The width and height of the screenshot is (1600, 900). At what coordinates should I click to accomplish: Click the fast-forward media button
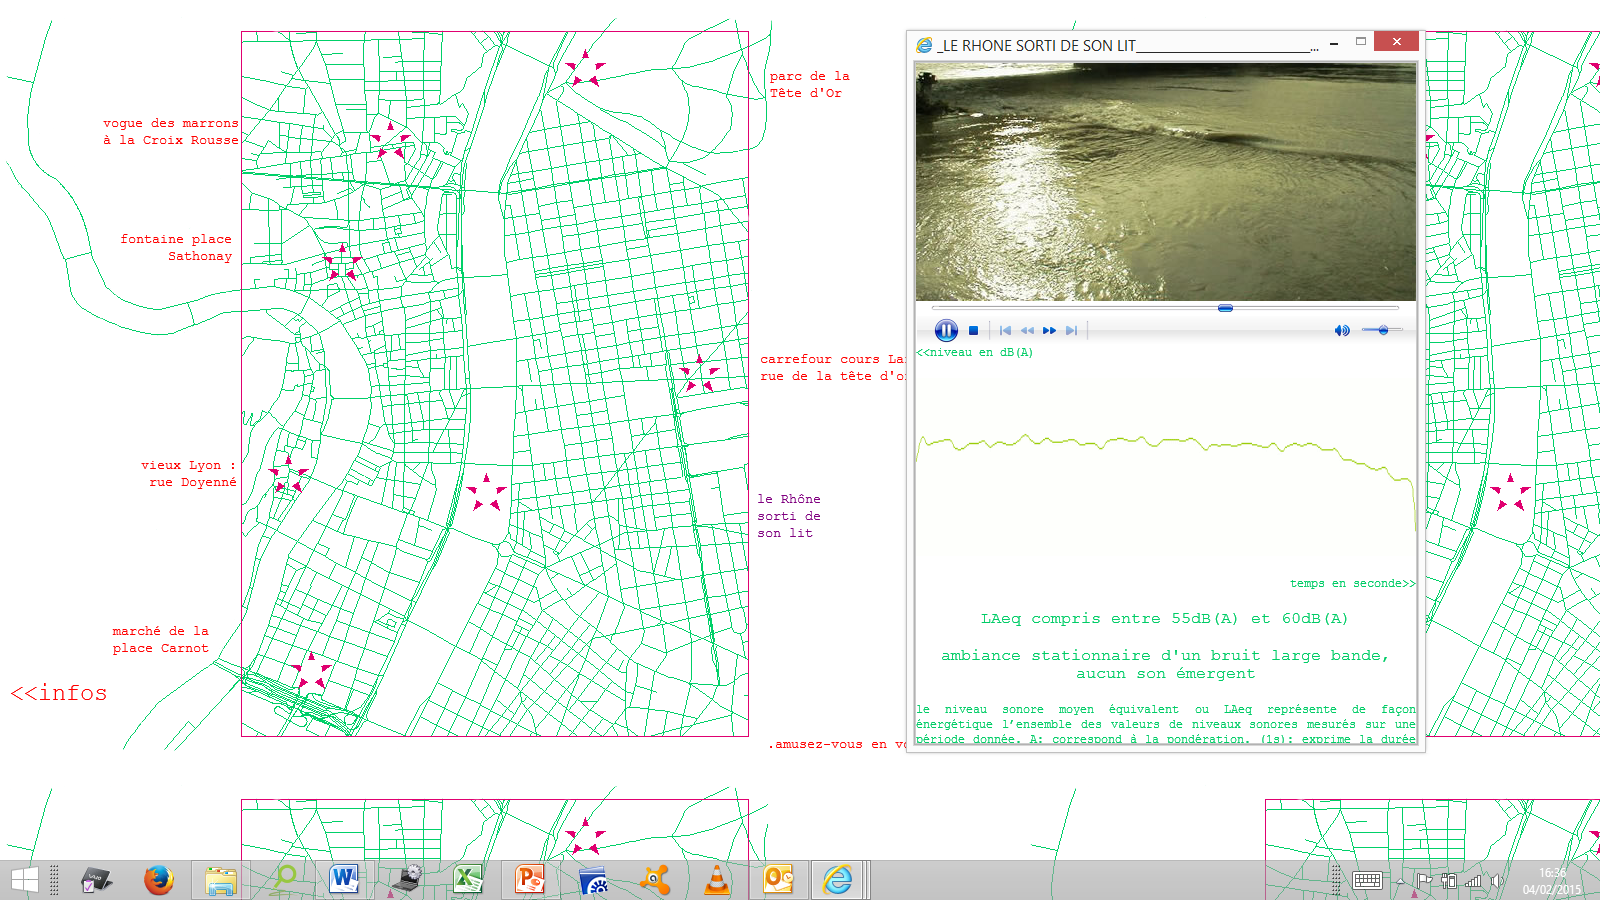point(1049,330)
